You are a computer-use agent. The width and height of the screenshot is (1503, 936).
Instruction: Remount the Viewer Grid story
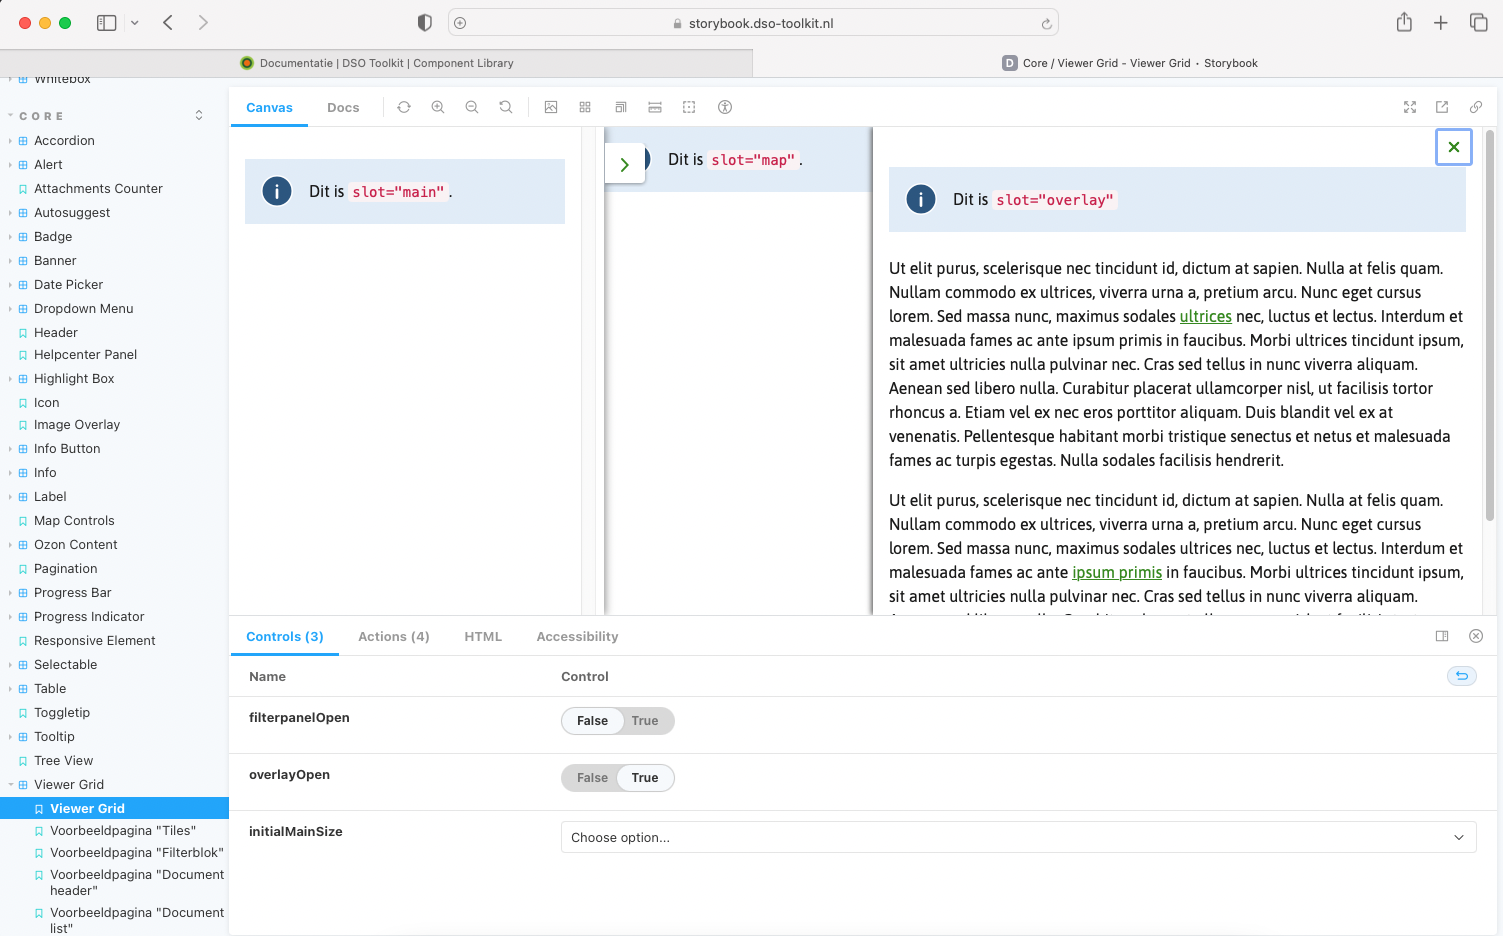[x=404, y=107]
